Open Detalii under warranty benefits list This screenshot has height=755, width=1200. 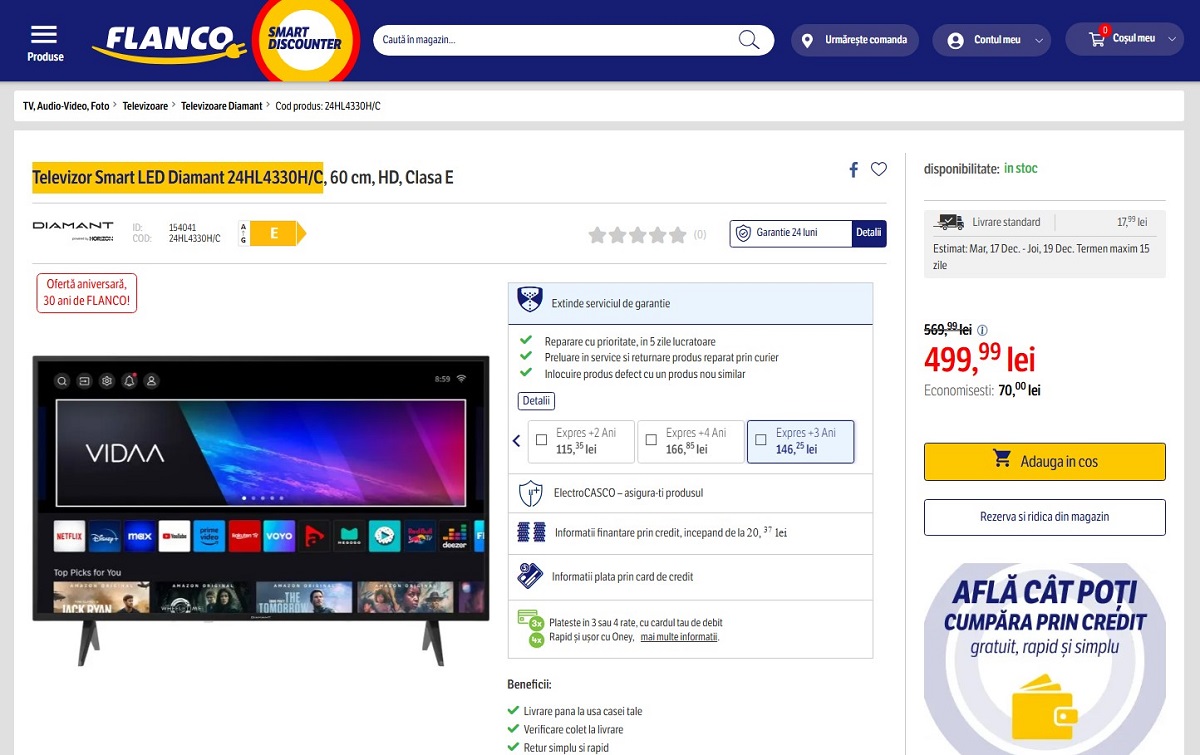pos(536,401)
